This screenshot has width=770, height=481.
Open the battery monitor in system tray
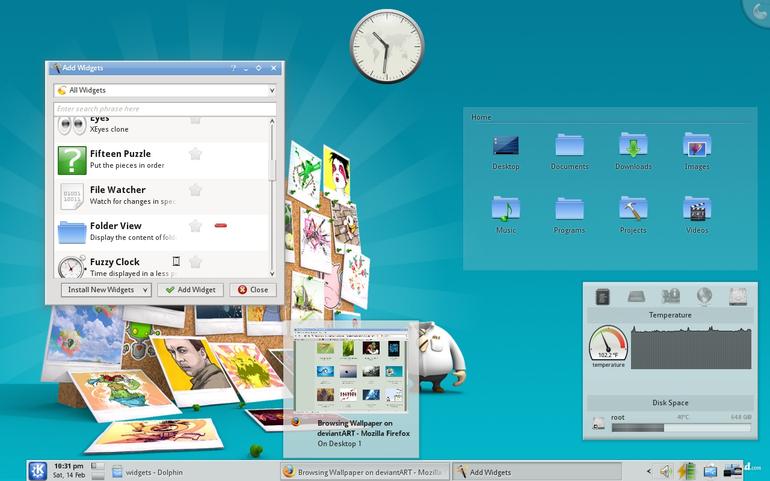tap(687, 471)
